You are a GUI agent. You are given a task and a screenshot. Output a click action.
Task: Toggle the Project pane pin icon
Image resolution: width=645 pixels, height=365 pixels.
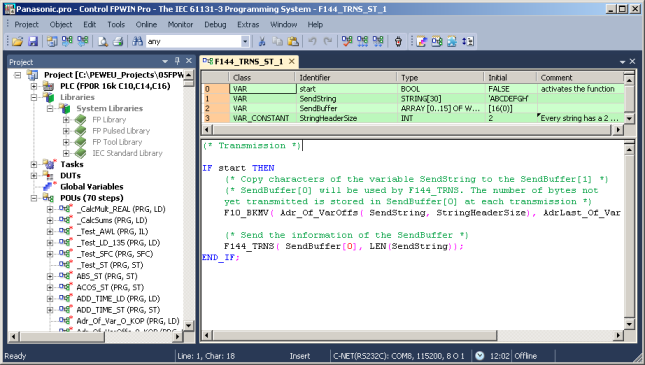[177, 61]
